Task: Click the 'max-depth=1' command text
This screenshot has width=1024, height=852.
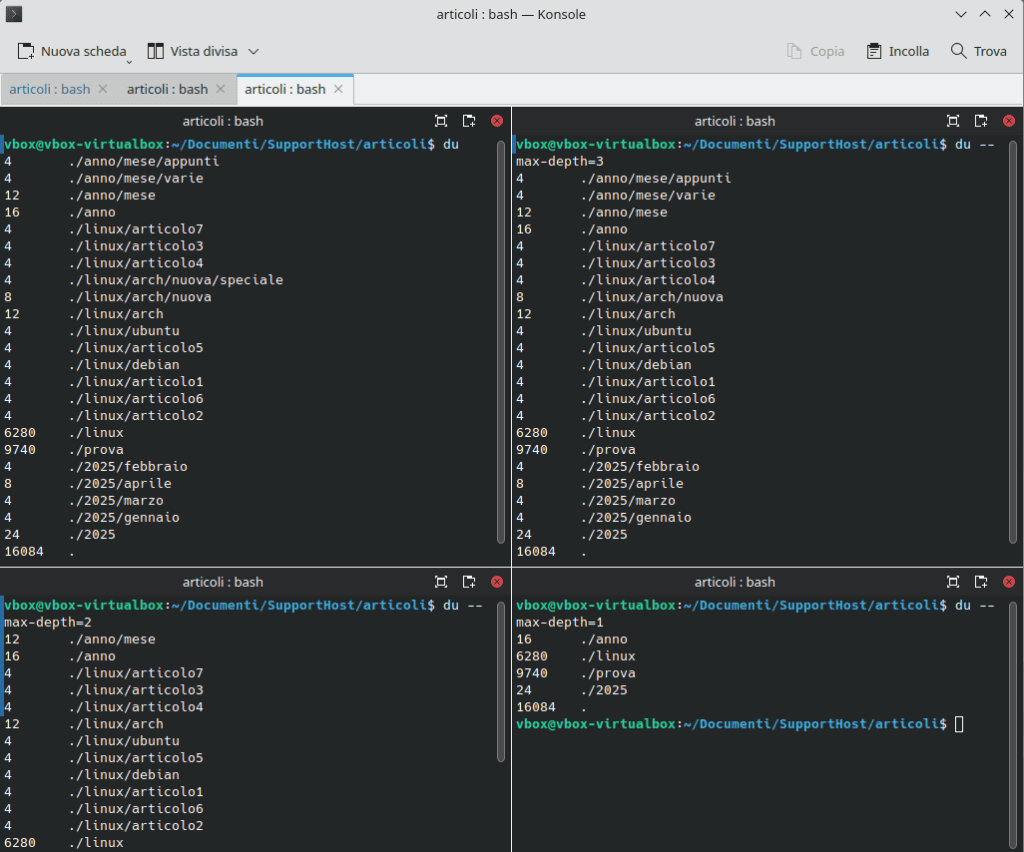Action: coord(560,622)
